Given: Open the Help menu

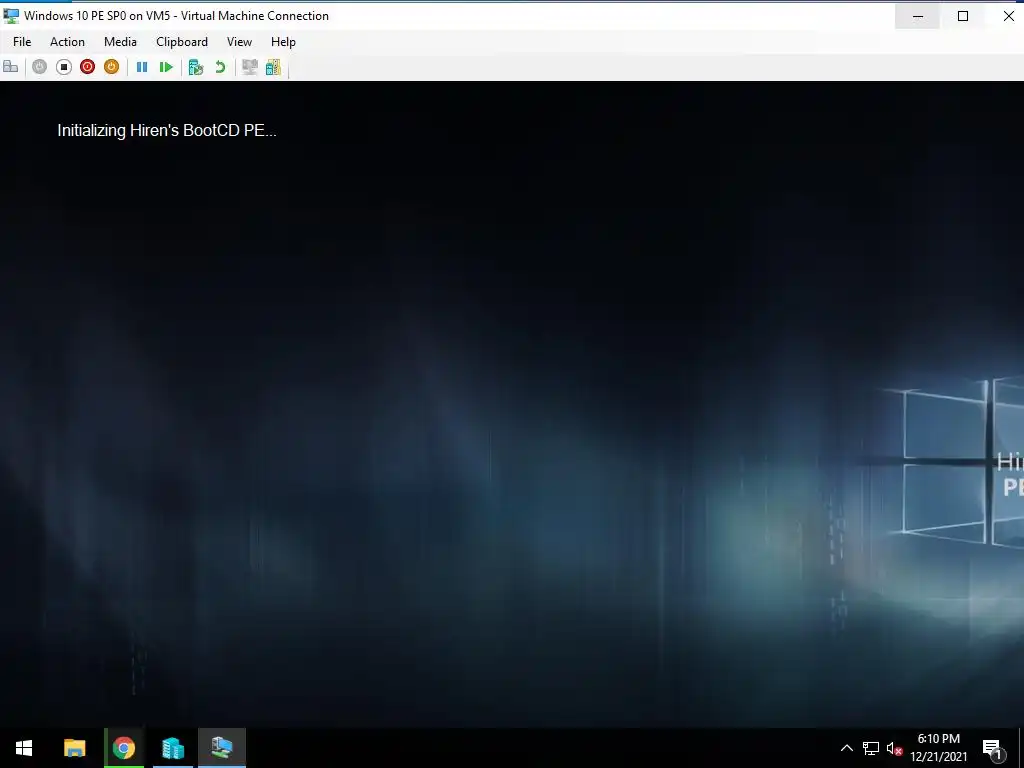Looking at the screenshot, I should 283,42.
